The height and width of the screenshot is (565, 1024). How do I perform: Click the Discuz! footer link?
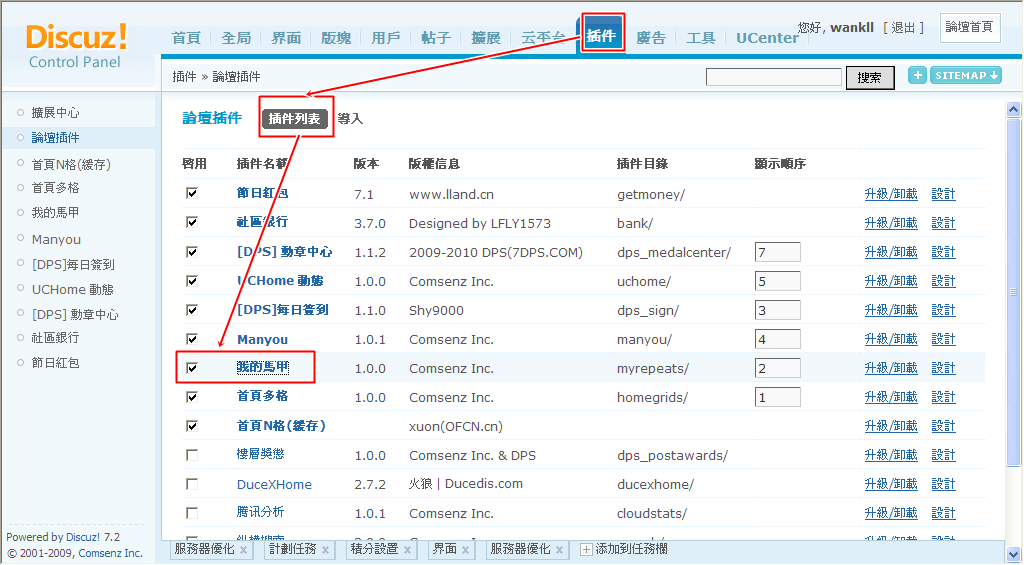[x=84, y=537]
